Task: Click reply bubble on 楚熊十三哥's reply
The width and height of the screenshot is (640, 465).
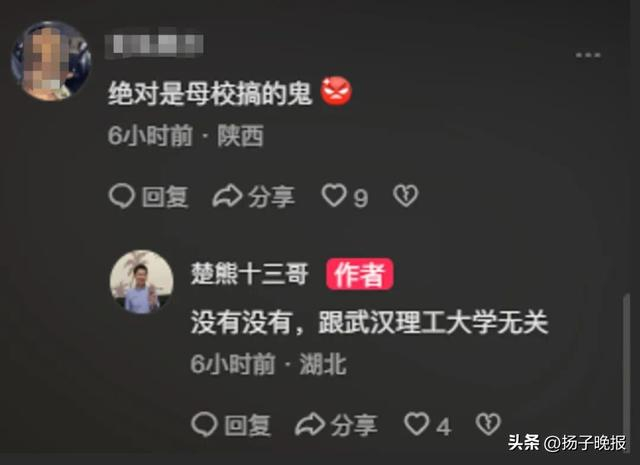Action: (204, 424)
